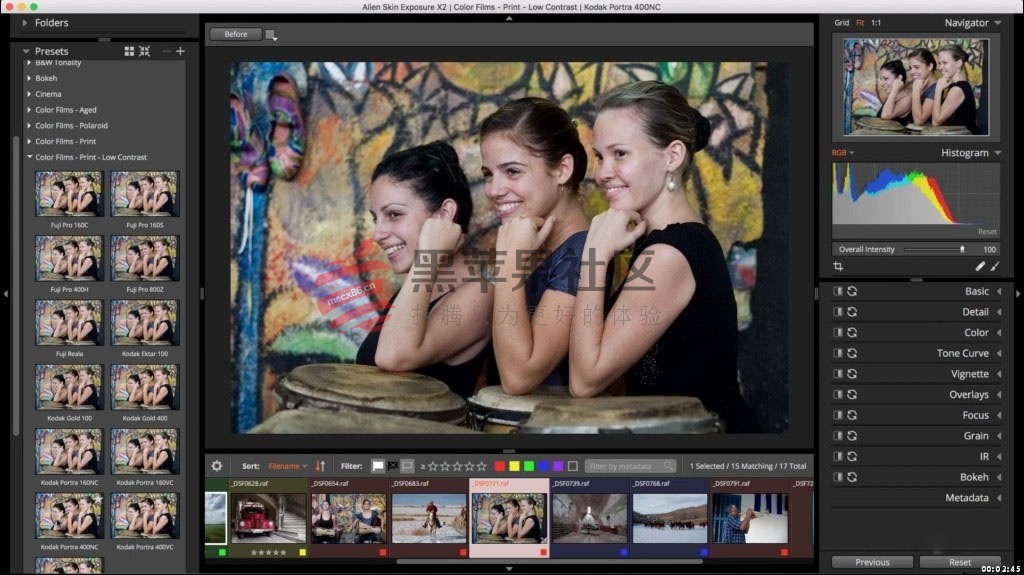
Task: Apply the Fuji Pro 400H preset
Action: coord(69,259)
